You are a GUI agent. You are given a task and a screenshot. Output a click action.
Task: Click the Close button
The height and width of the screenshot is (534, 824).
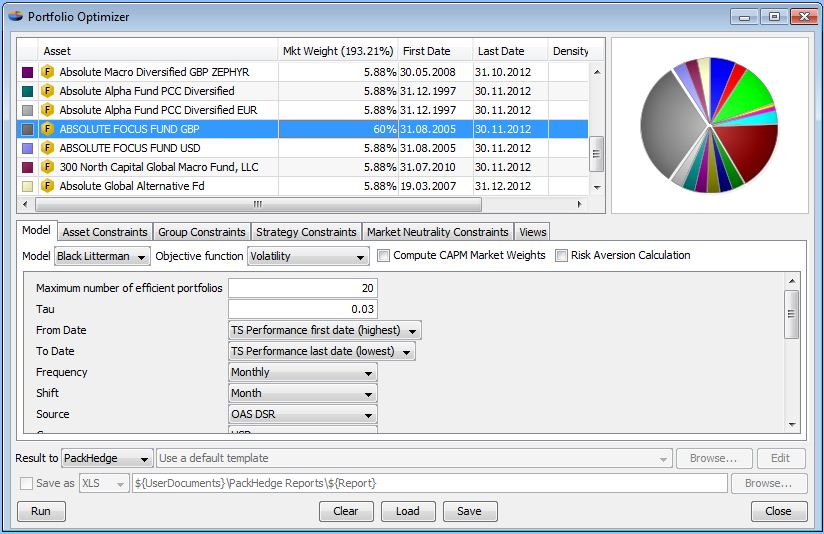coord(778,511)
